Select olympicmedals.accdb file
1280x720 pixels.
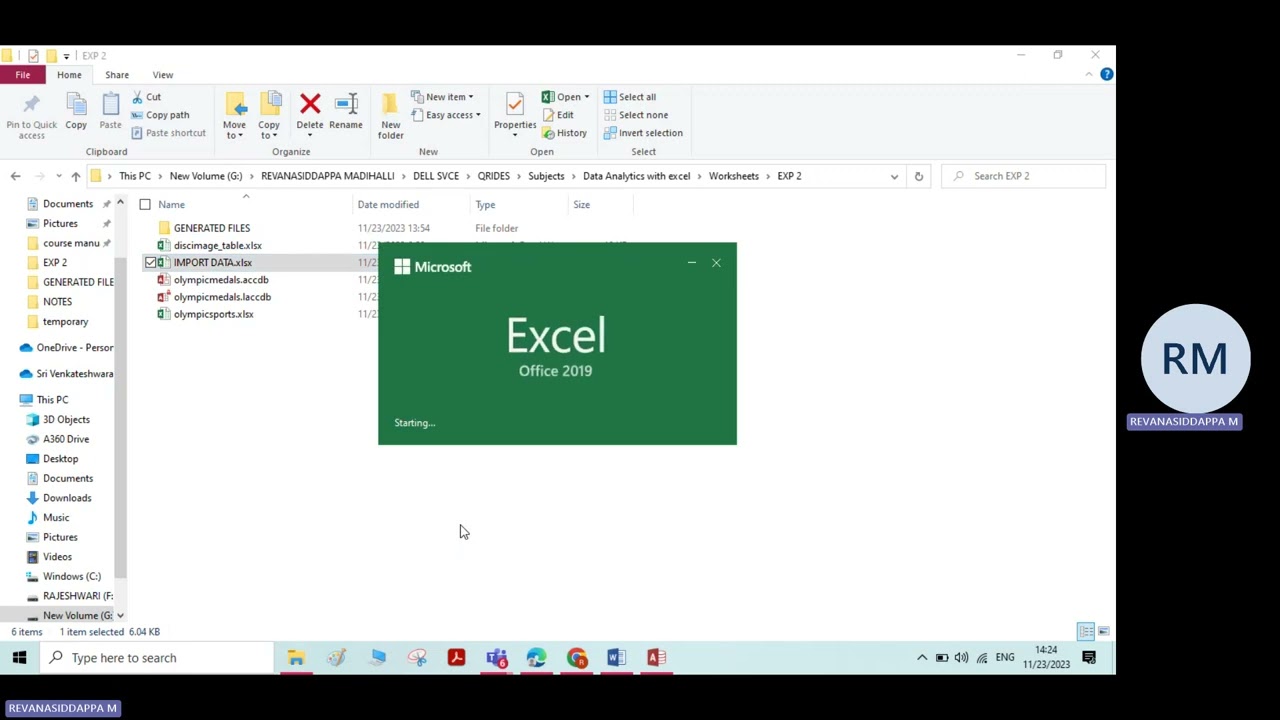pyautogui.click(x=220, y=280)
